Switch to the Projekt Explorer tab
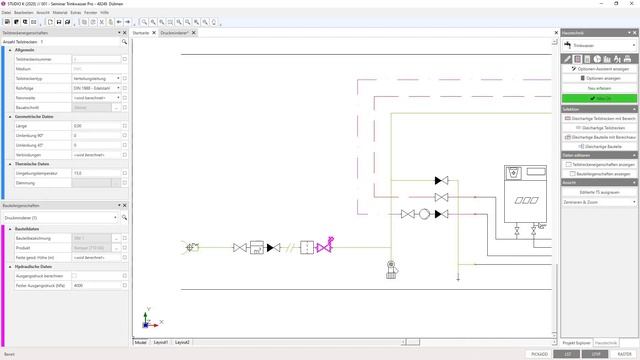 point(576,343)
